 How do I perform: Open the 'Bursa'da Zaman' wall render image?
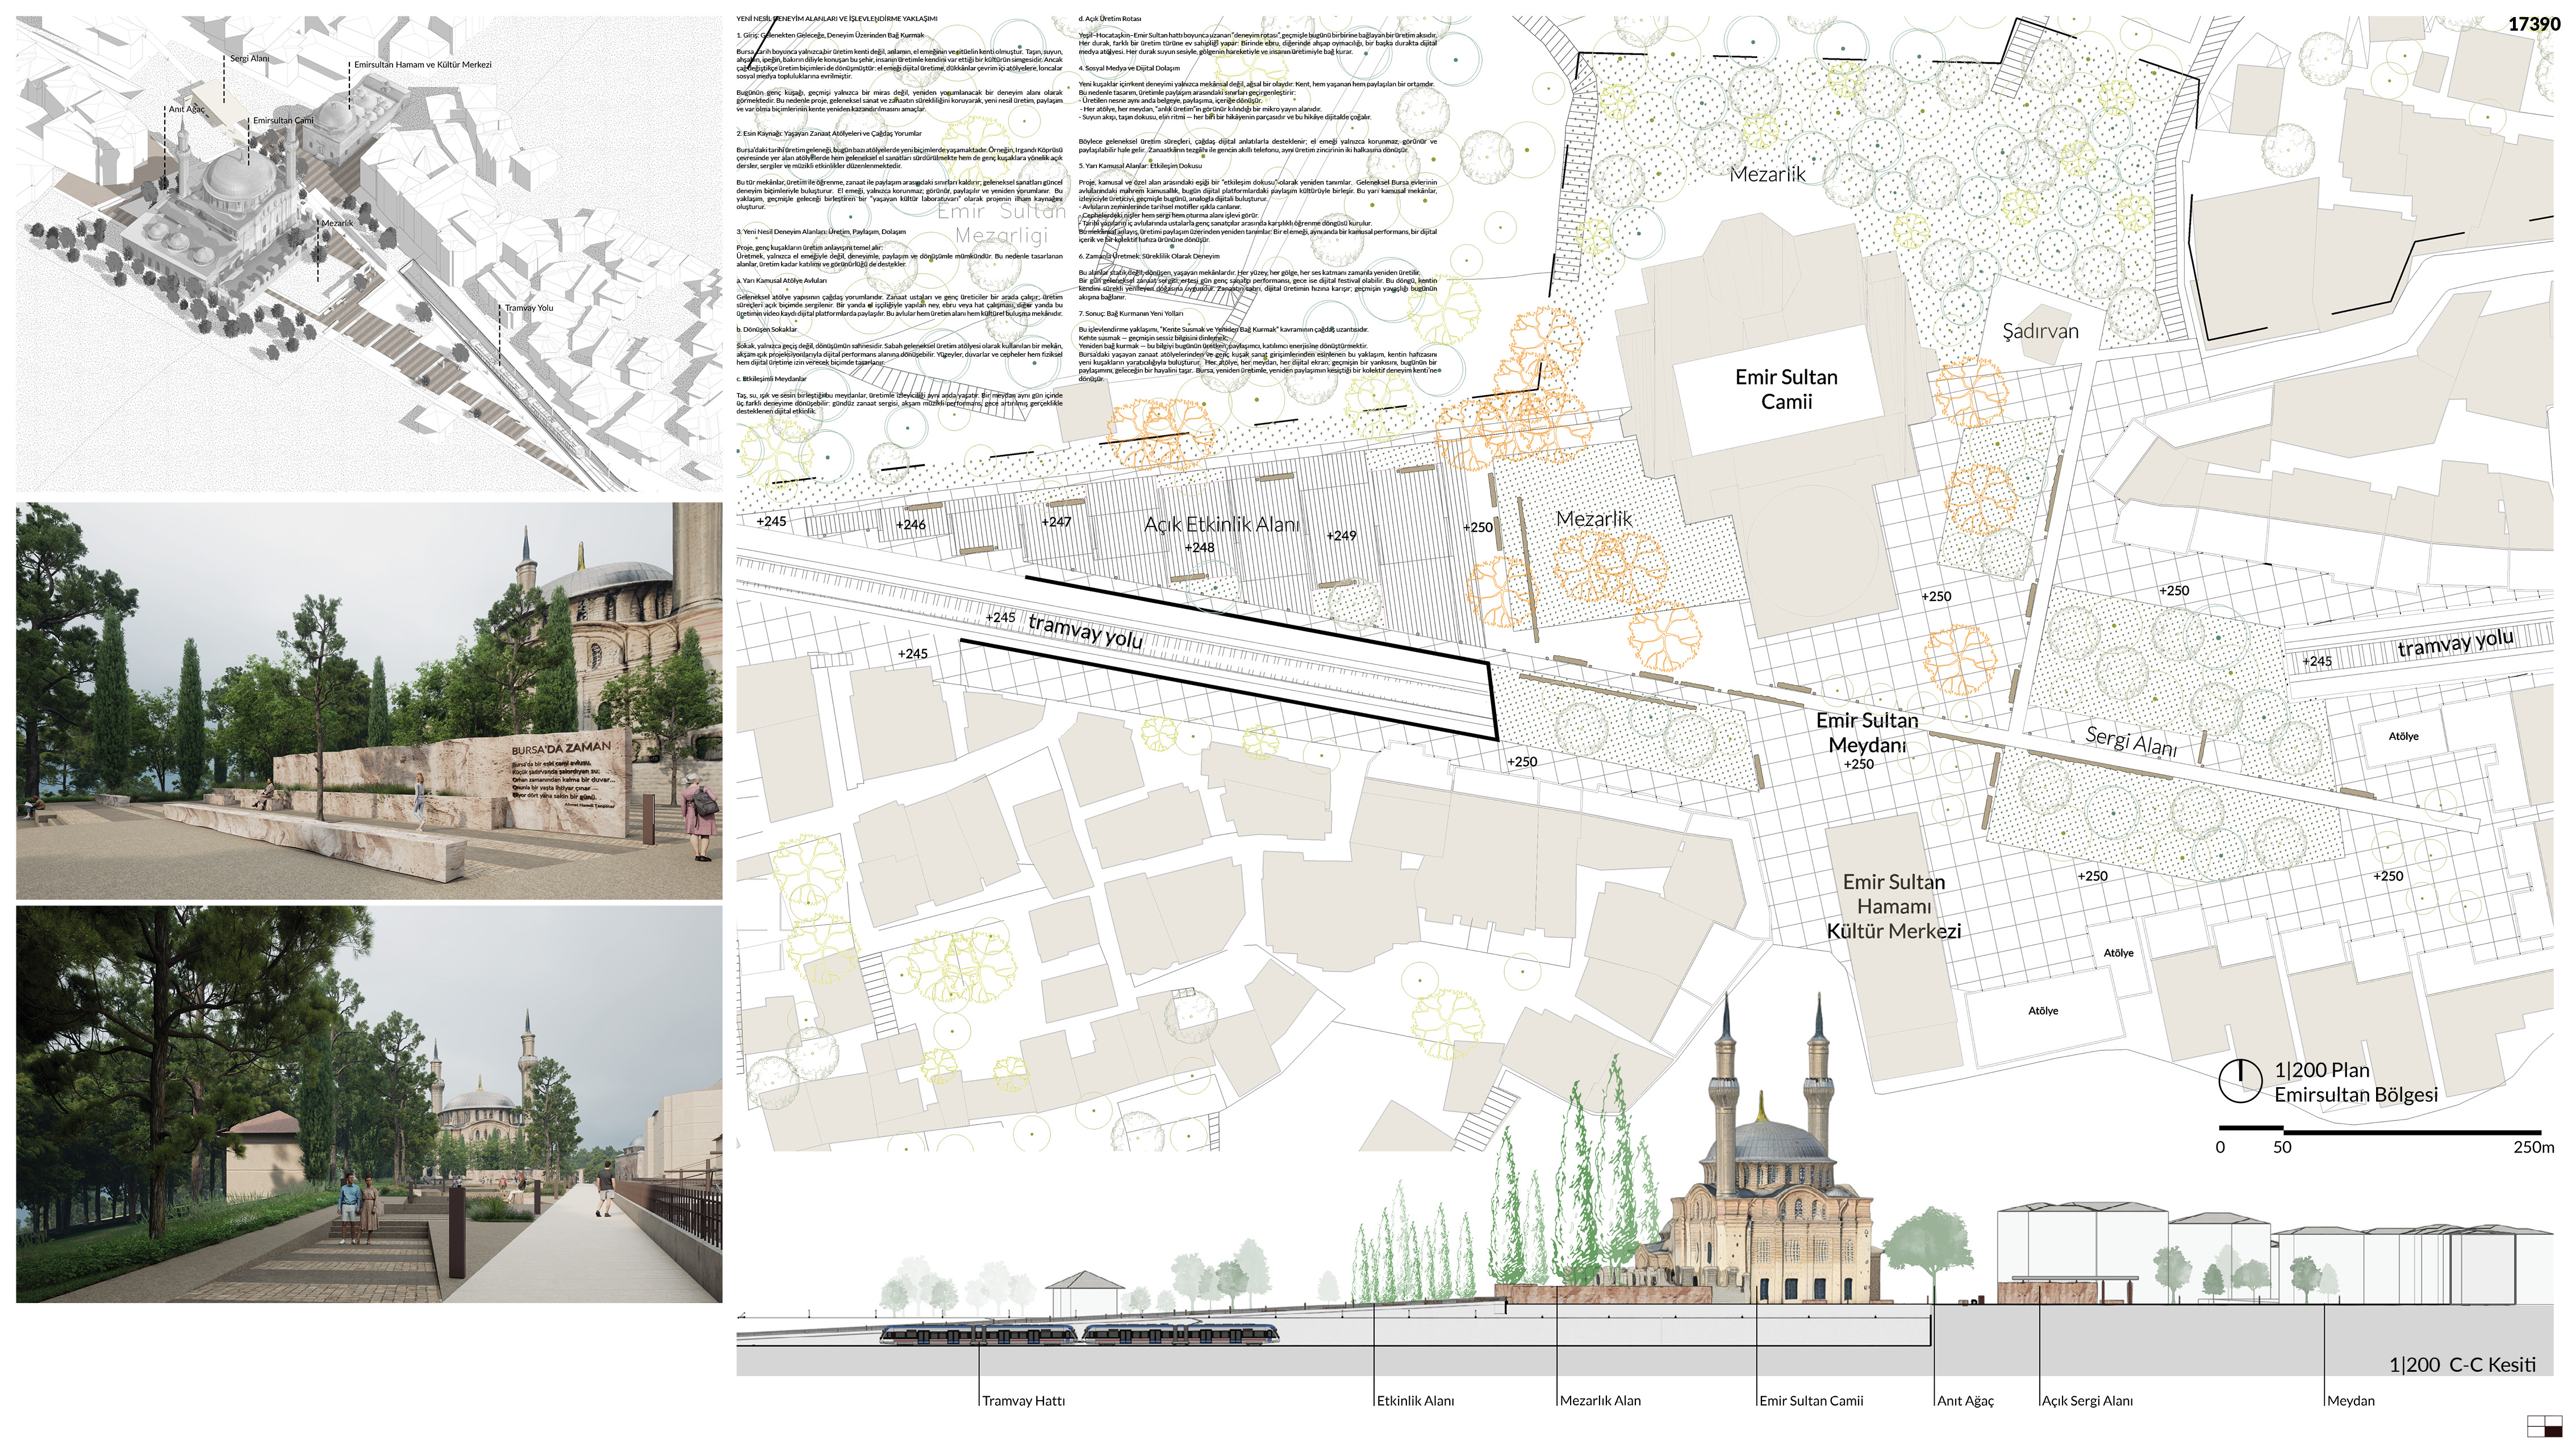(368, 700)
